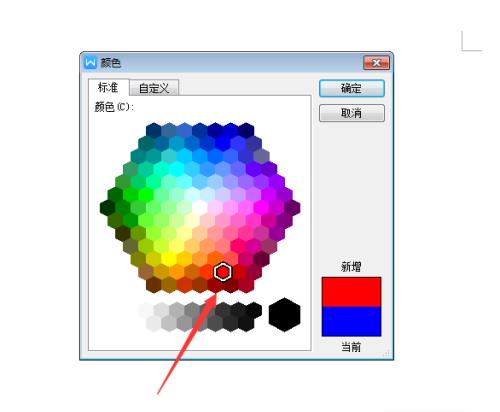Select the bright green hexagon swatch
Viewport: 500px width, 412px height.
pos(146,195)
